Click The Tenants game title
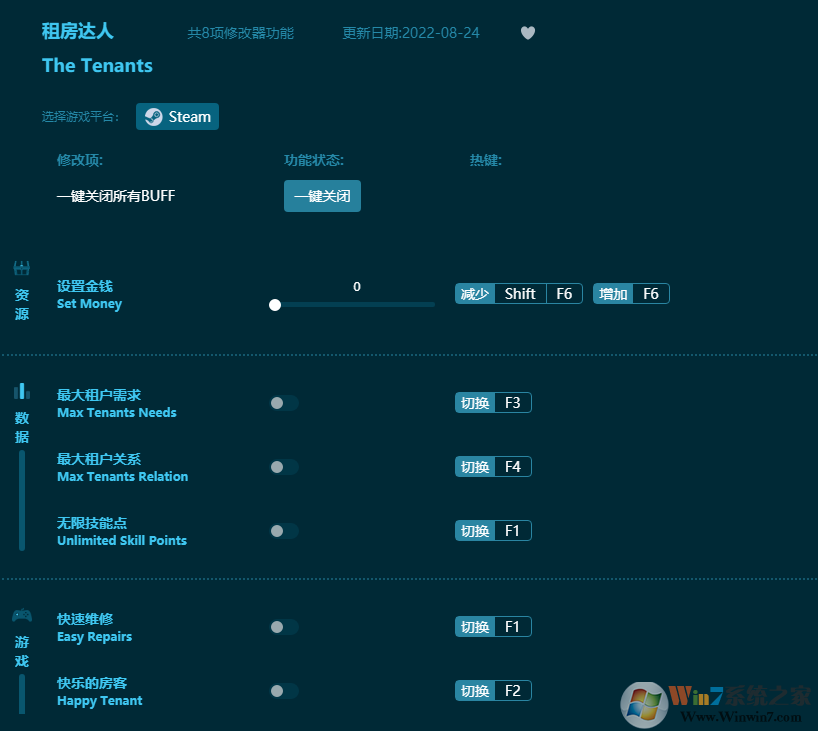The image size is (818, 731). pyautogui.click(x=97, y=66)
